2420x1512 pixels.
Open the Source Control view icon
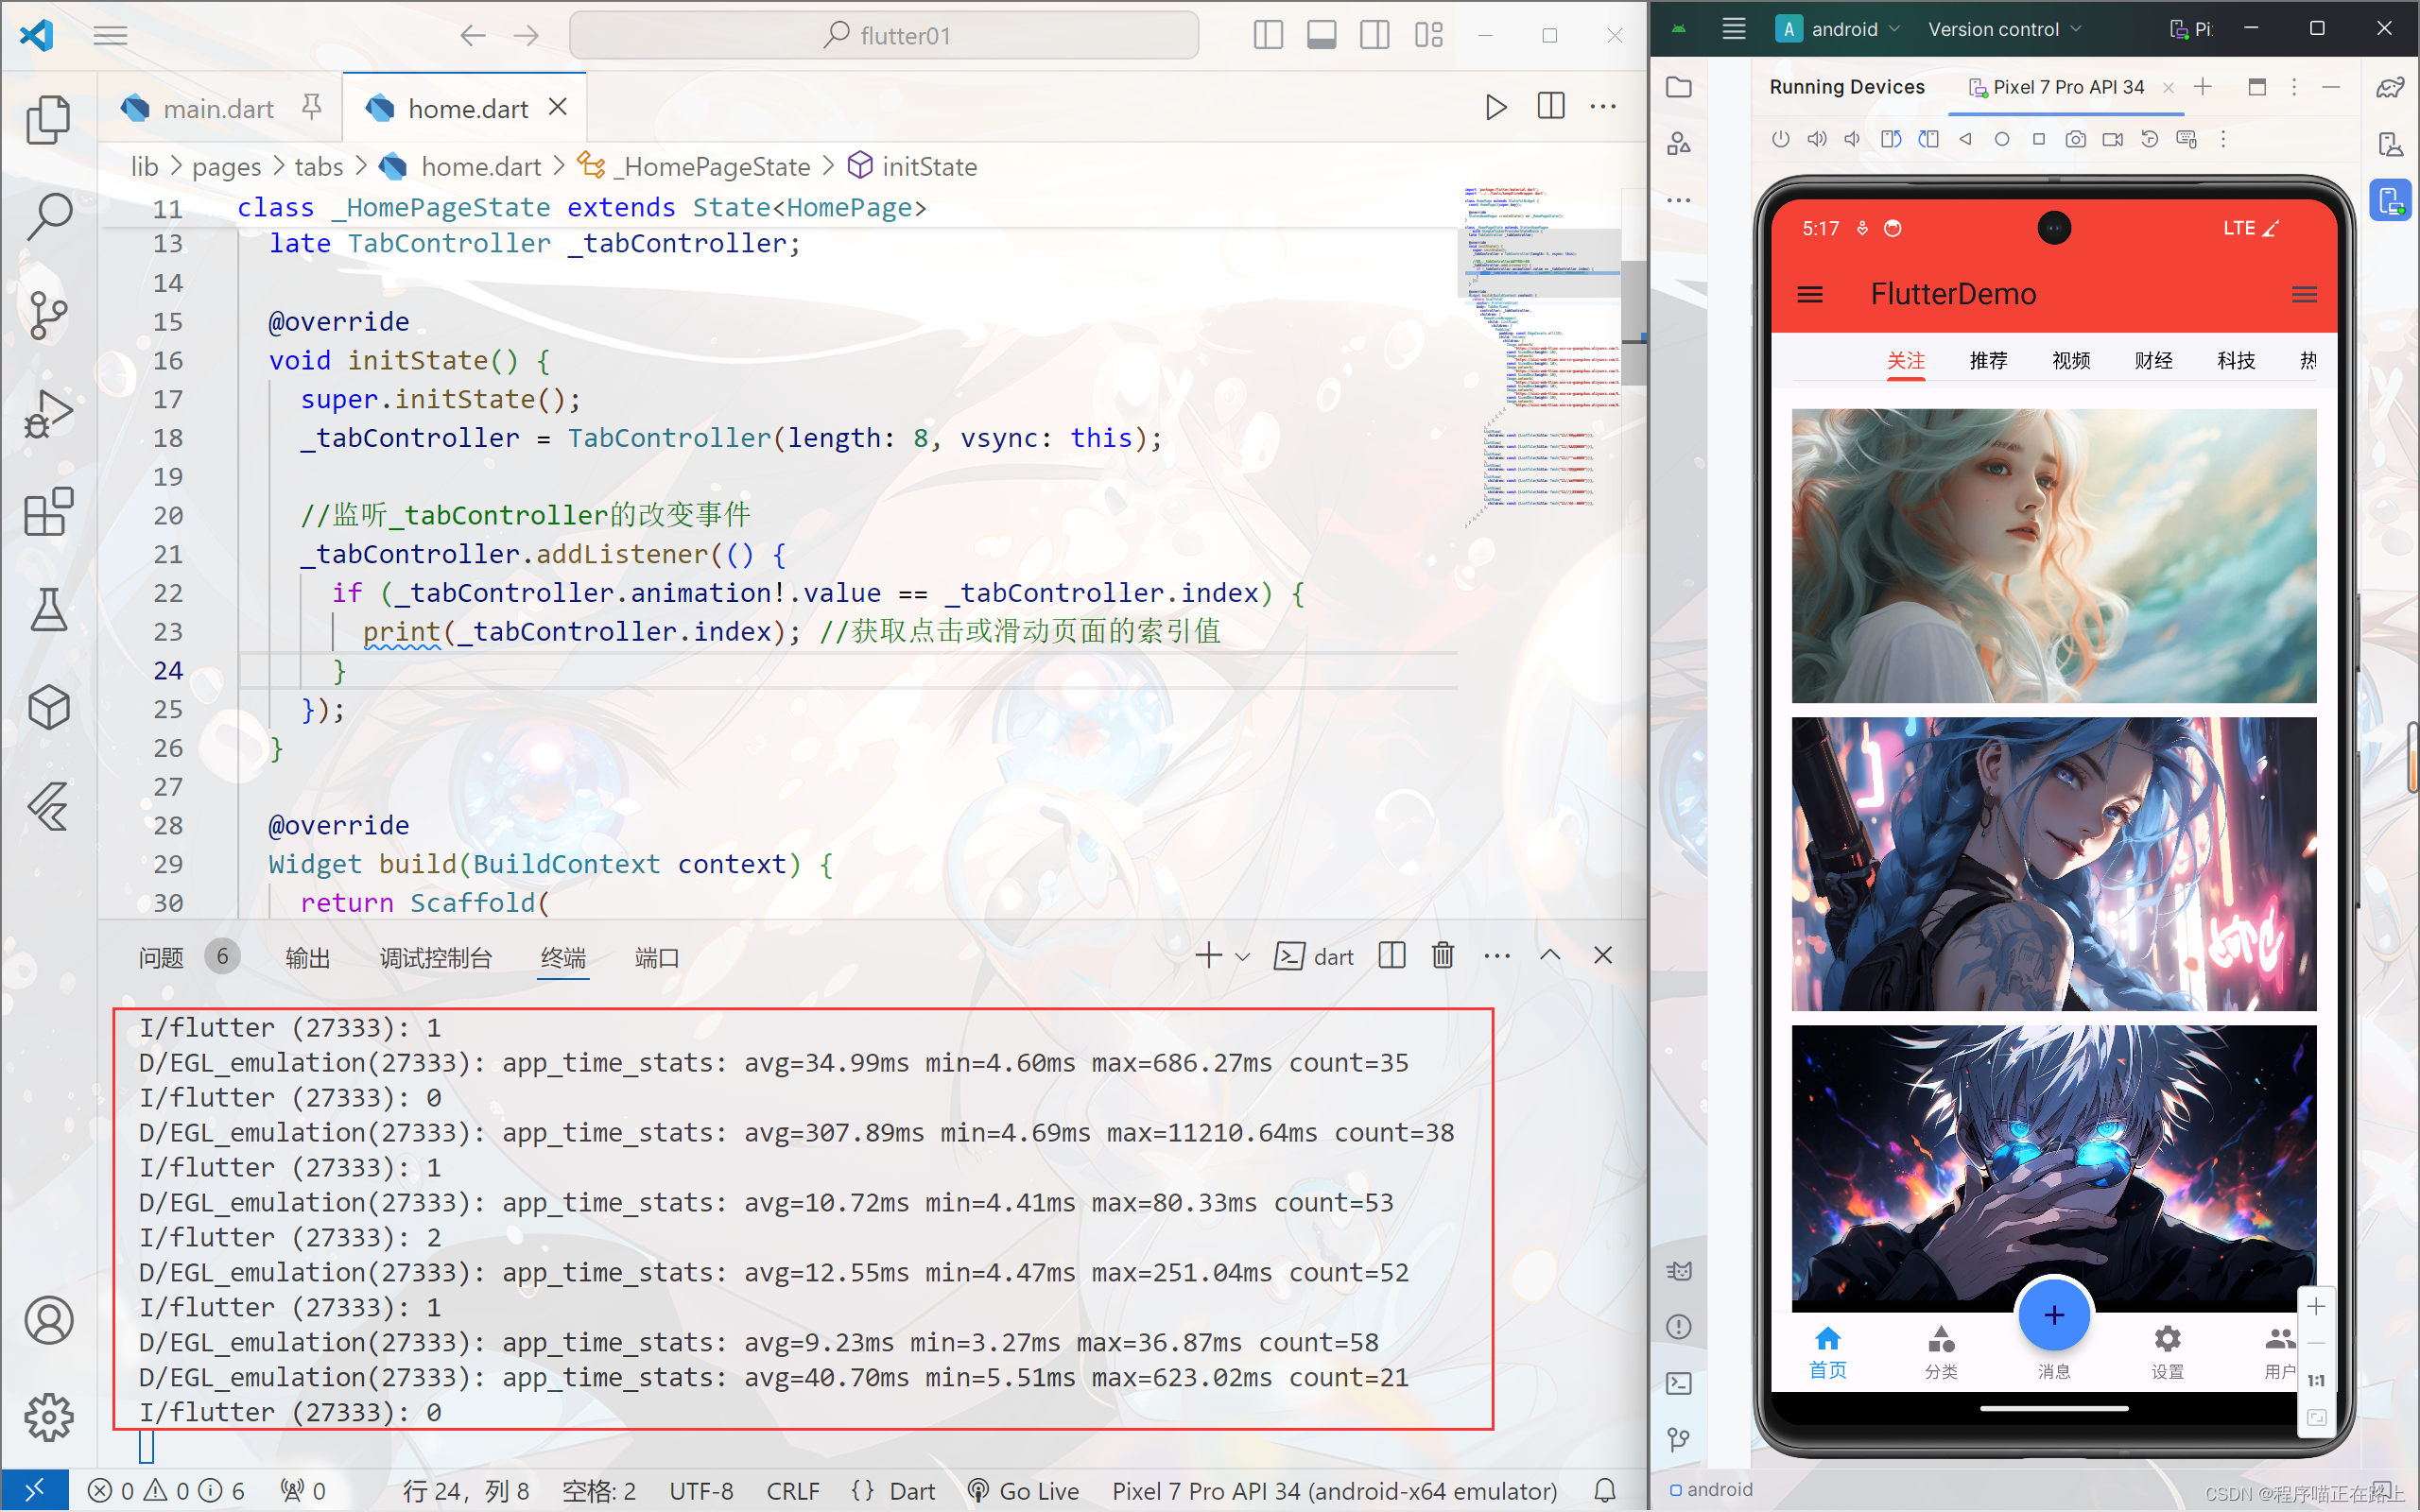(47, 315)
